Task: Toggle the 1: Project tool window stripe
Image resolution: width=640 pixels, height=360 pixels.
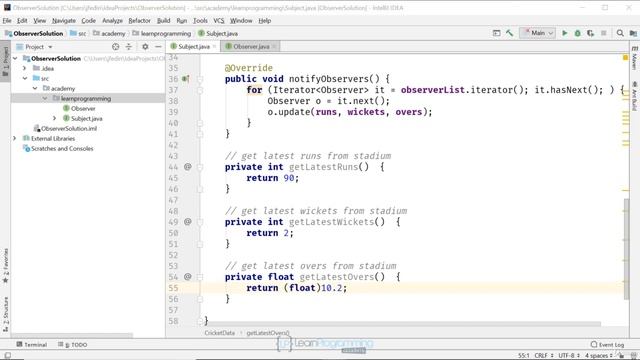Action: point(5,61)
